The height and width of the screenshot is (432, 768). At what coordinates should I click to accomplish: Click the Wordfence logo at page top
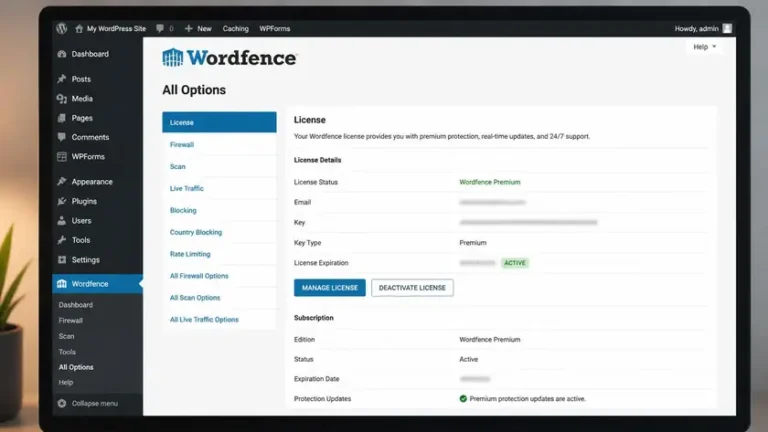(229, 57)
